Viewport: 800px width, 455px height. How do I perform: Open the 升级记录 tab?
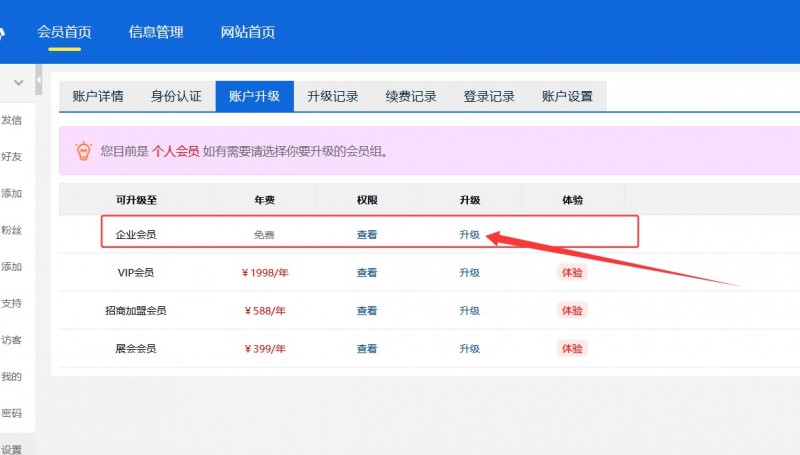pos(333,96)
